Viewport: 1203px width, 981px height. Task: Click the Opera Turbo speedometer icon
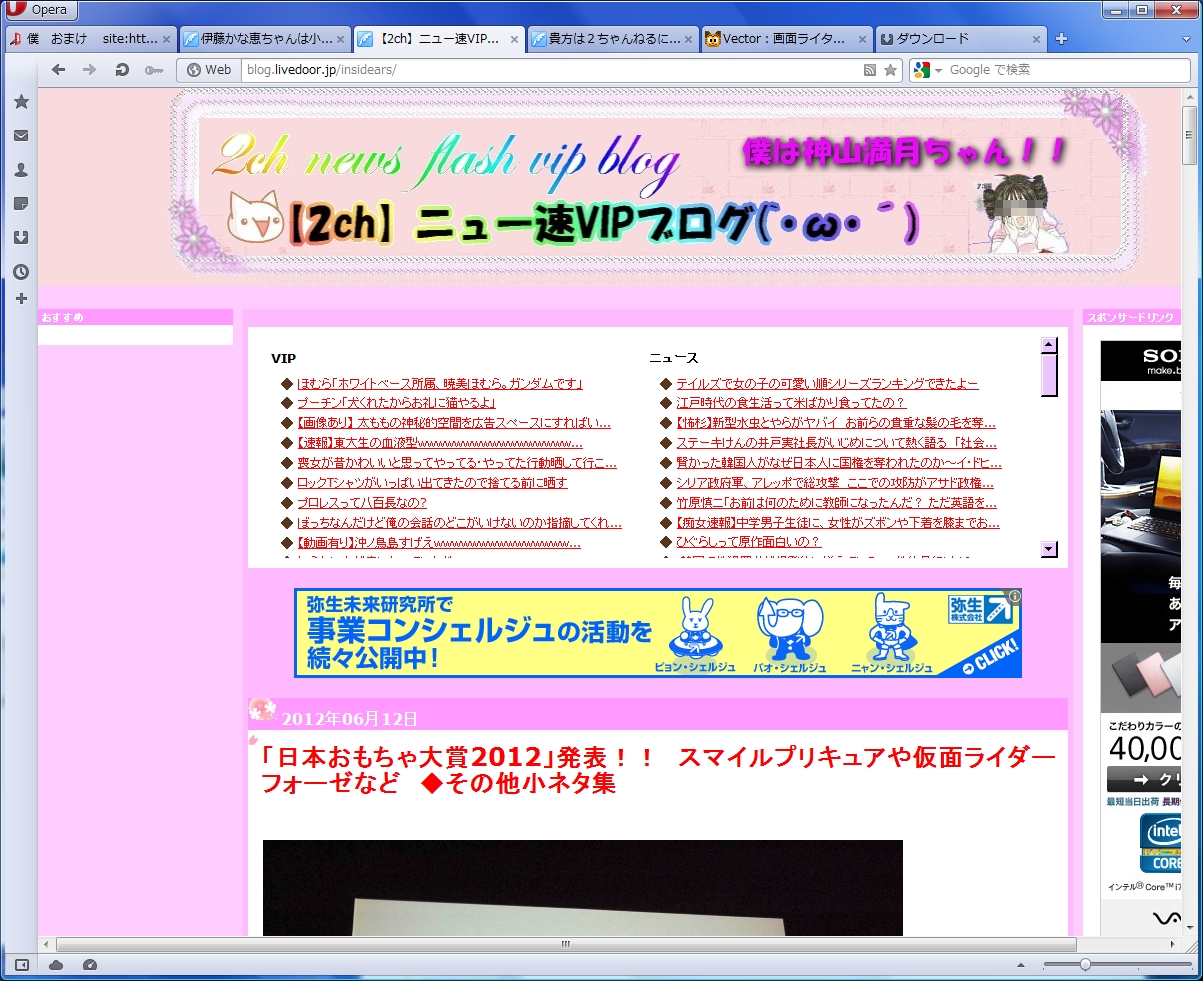(x=90, y=965)
